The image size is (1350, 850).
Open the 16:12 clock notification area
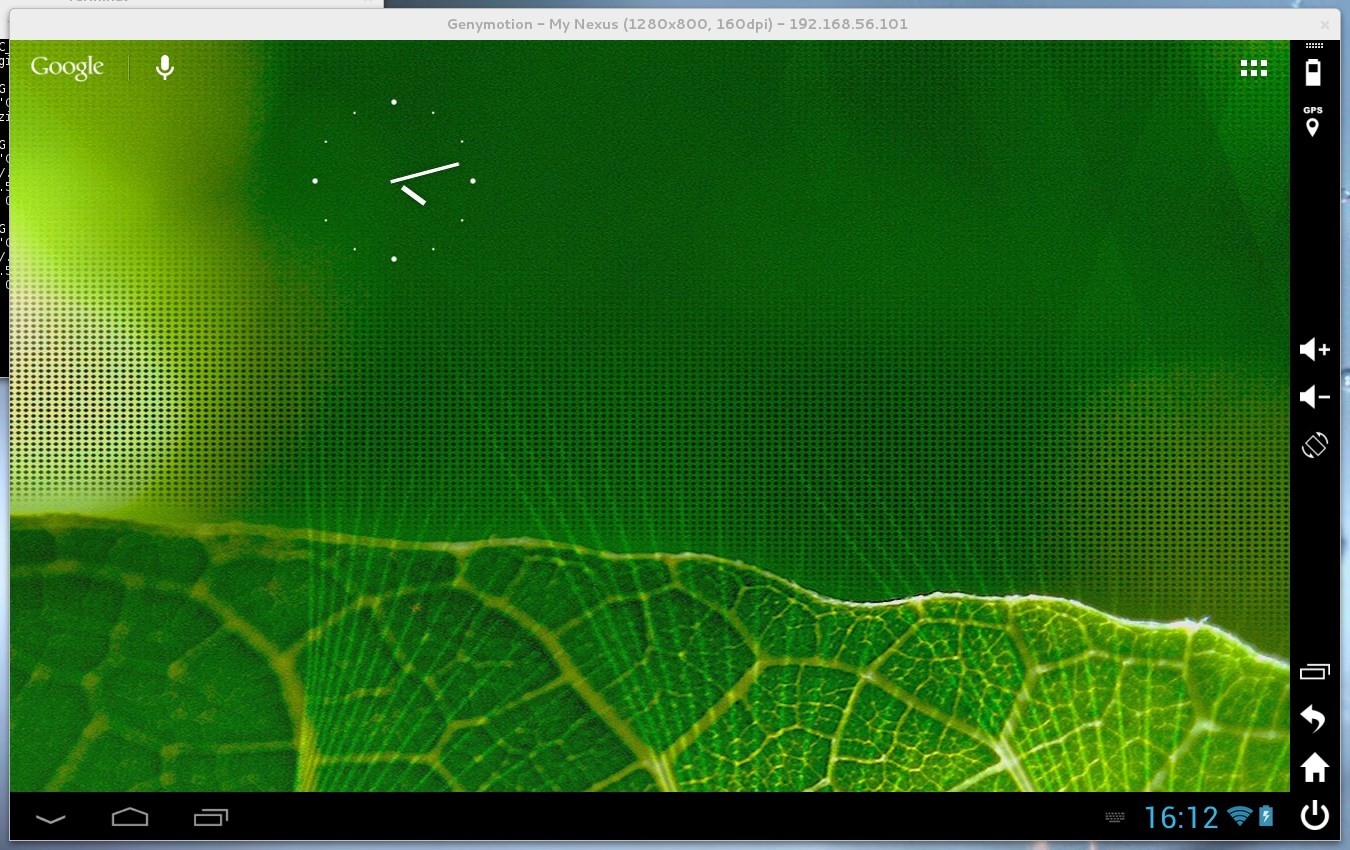click(x=1181, y=817)
